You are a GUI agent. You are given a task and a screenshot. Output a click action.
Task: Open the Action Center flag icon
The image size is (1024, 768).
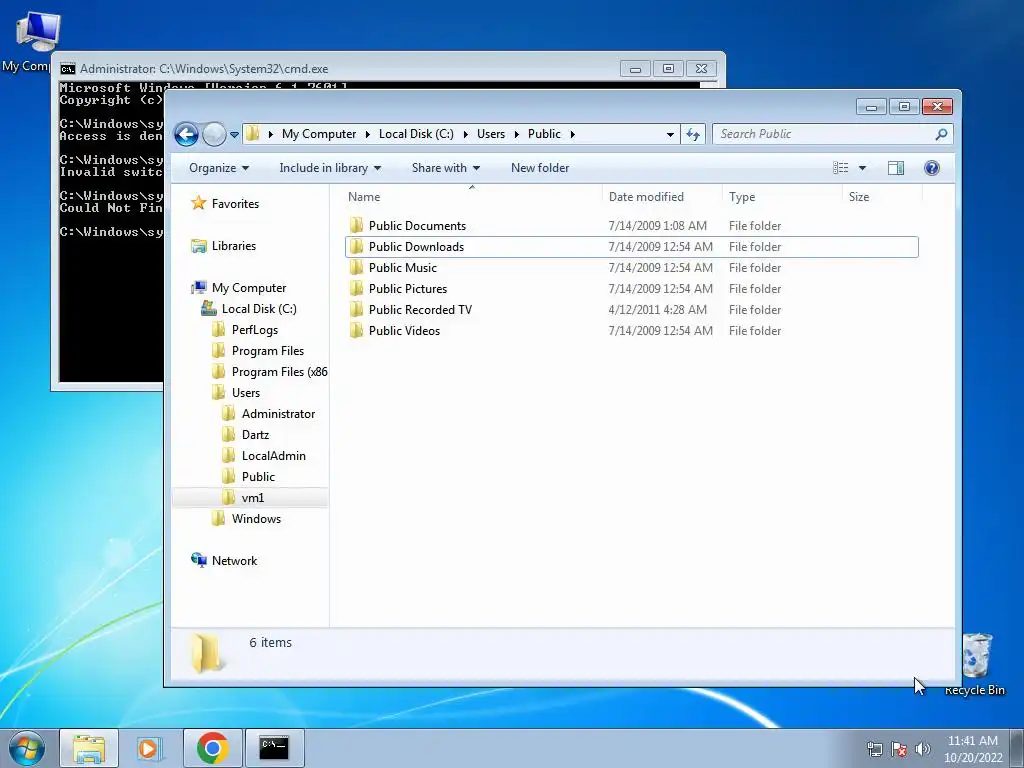coord(899,749)
